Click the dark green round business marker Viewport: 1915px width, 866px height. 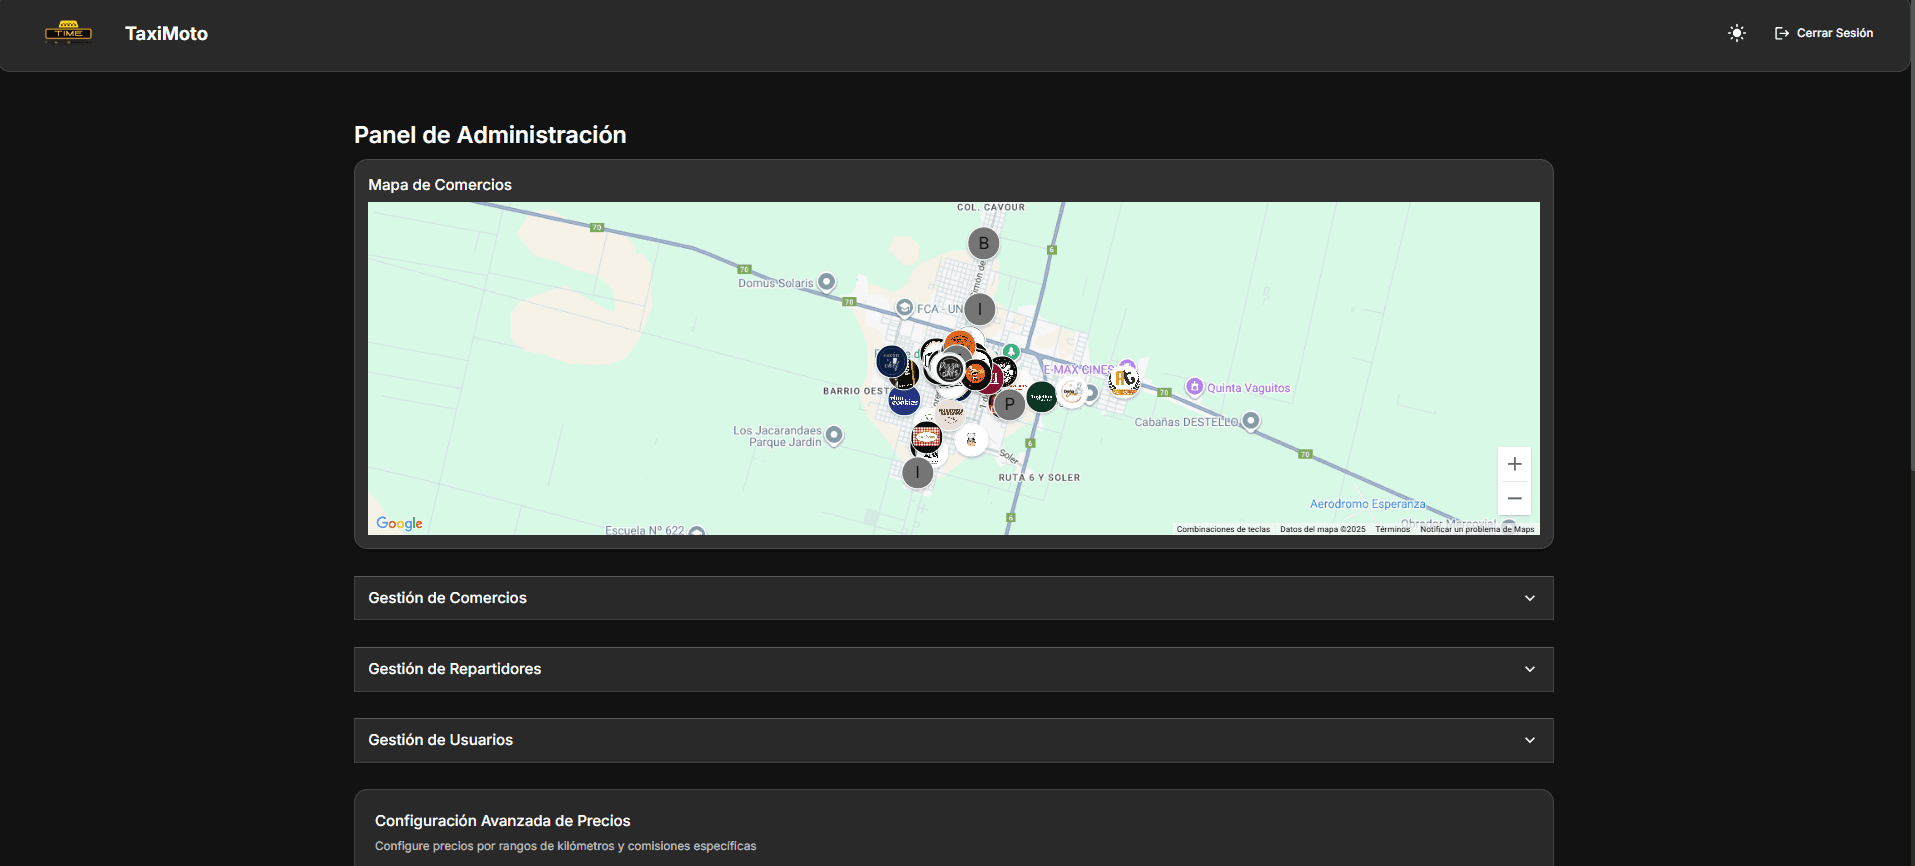(x=1041, y=397)
